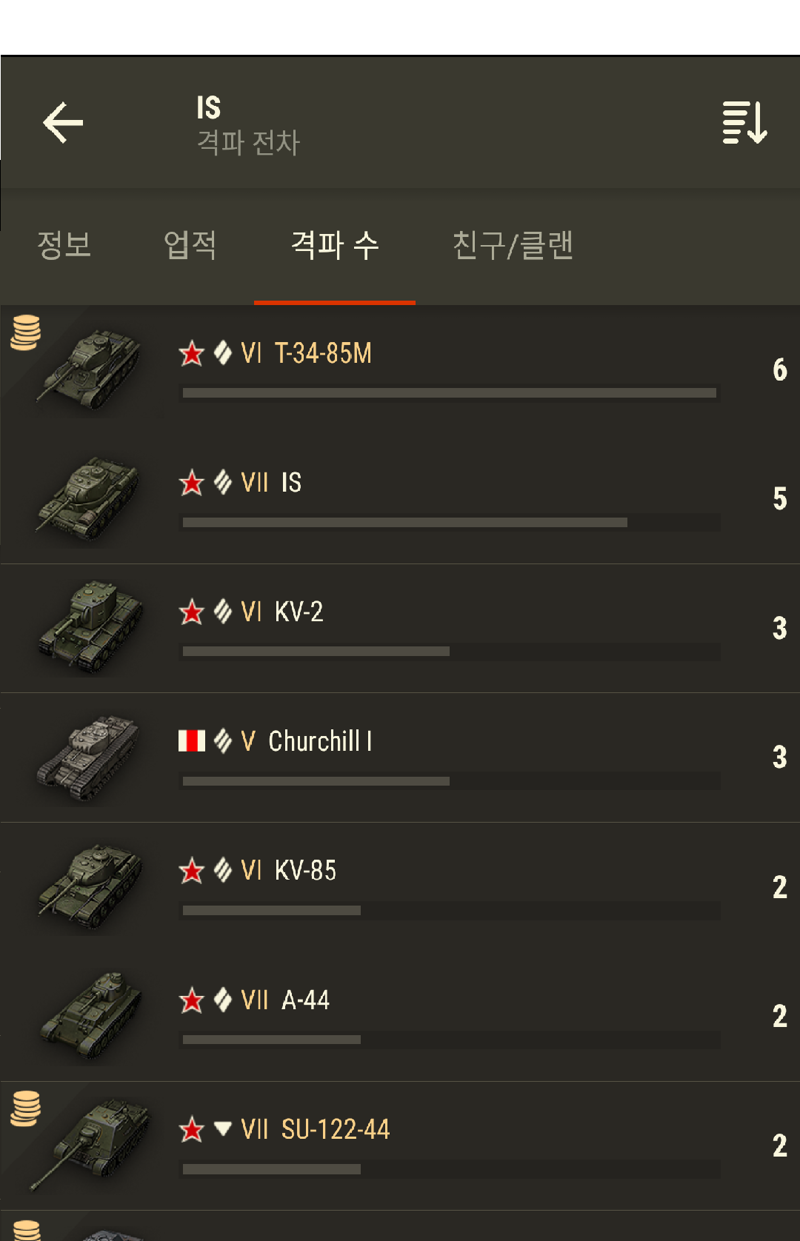The width and height of the screenshot is (800, 1241).
Task: Click the IS kill count progress bar
Action: coord(450,522)
